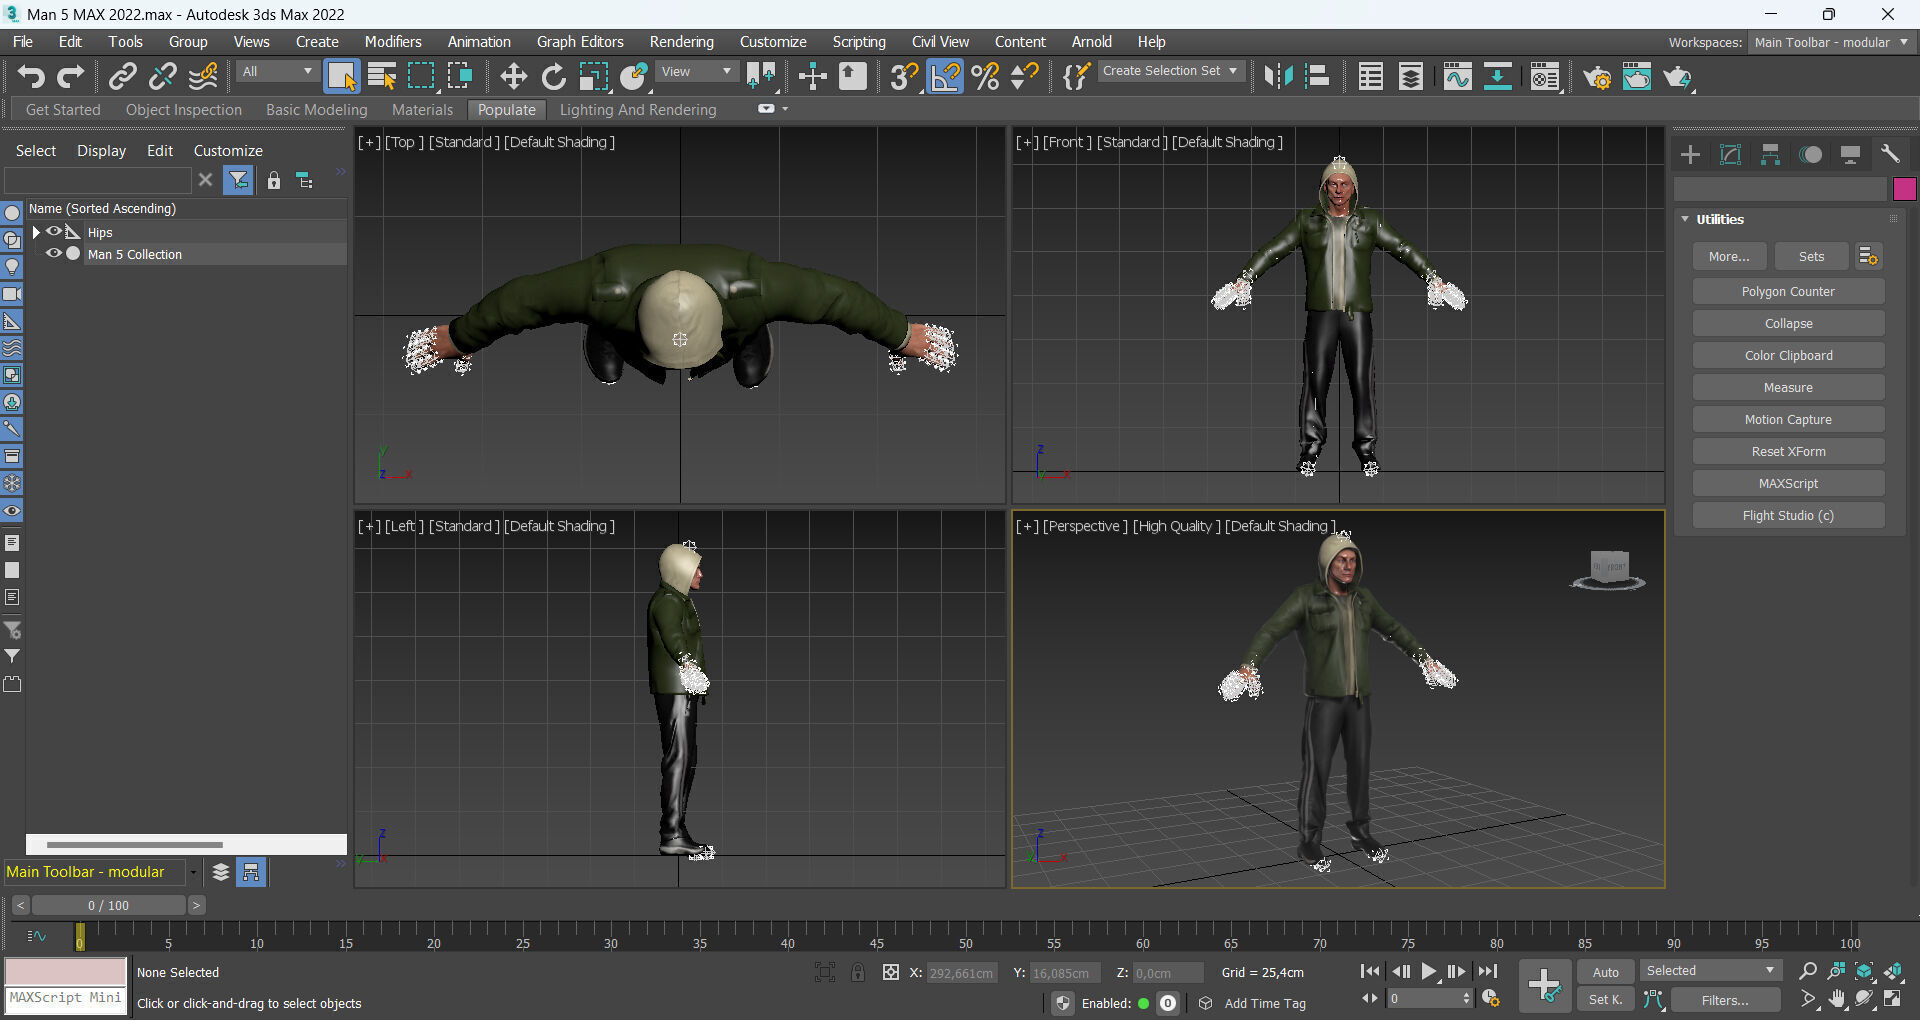This screenshot has height=1020, width=1920.
Task: Open the Display command panel tab
Action: 1850,154
